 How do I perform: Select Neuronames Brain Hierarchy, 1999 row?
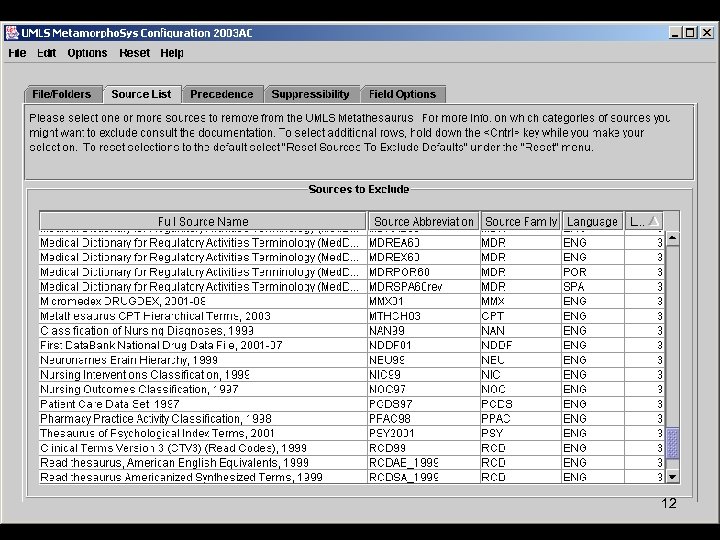coord(352,360)
